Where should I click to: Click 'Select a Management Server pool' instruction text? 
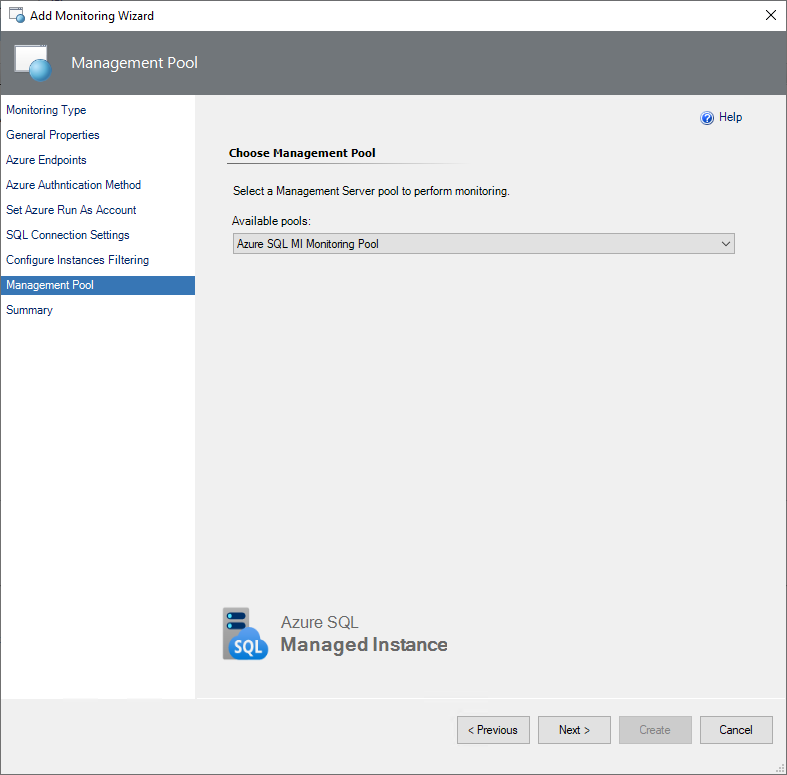coord(371,191)
